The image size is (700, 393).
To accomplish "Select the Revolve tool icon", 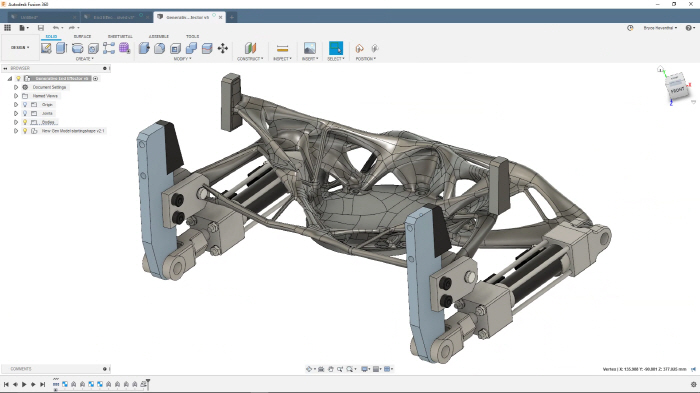I will (x=77, y=48).
